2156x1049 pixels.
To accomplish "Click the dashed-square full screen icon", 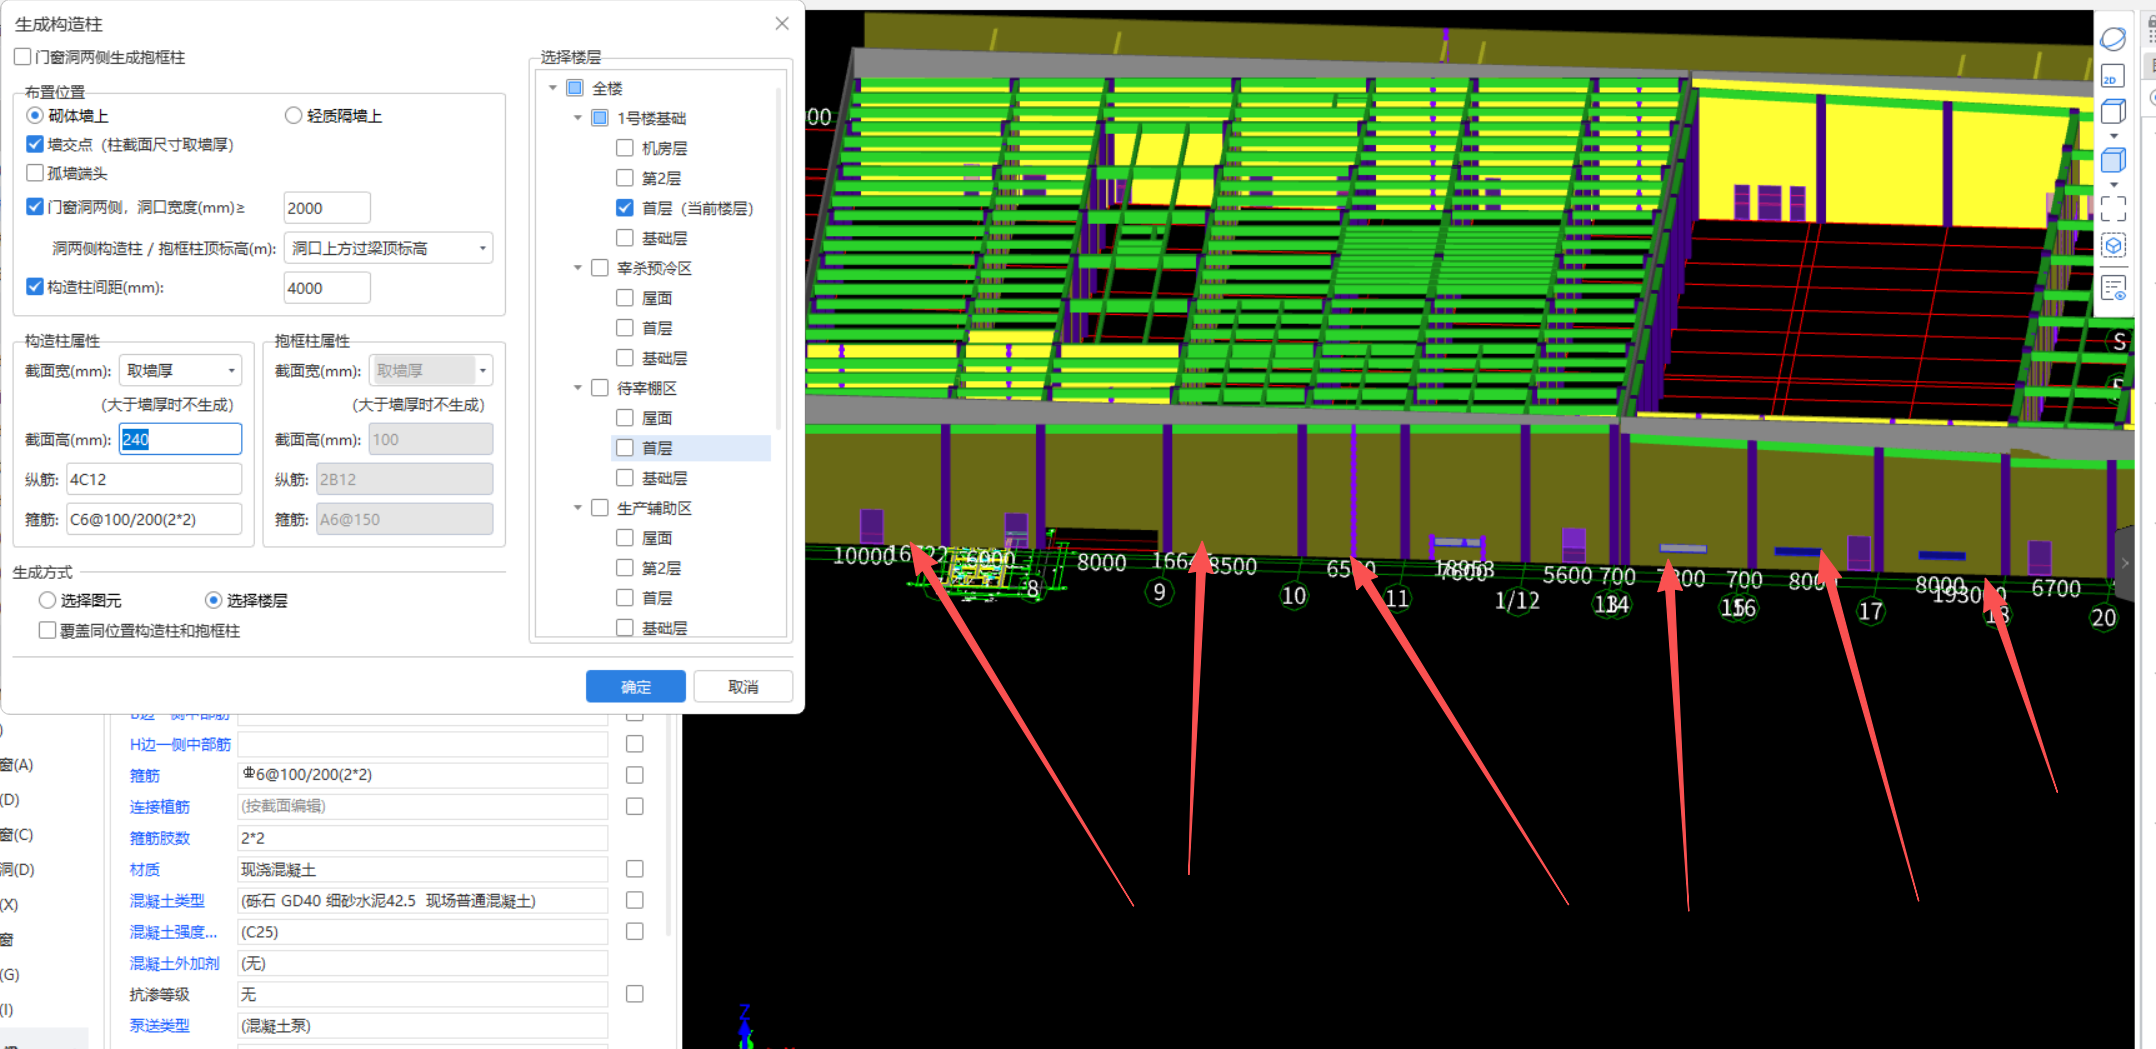I will pyautogui.click(x=2112, y=209).
